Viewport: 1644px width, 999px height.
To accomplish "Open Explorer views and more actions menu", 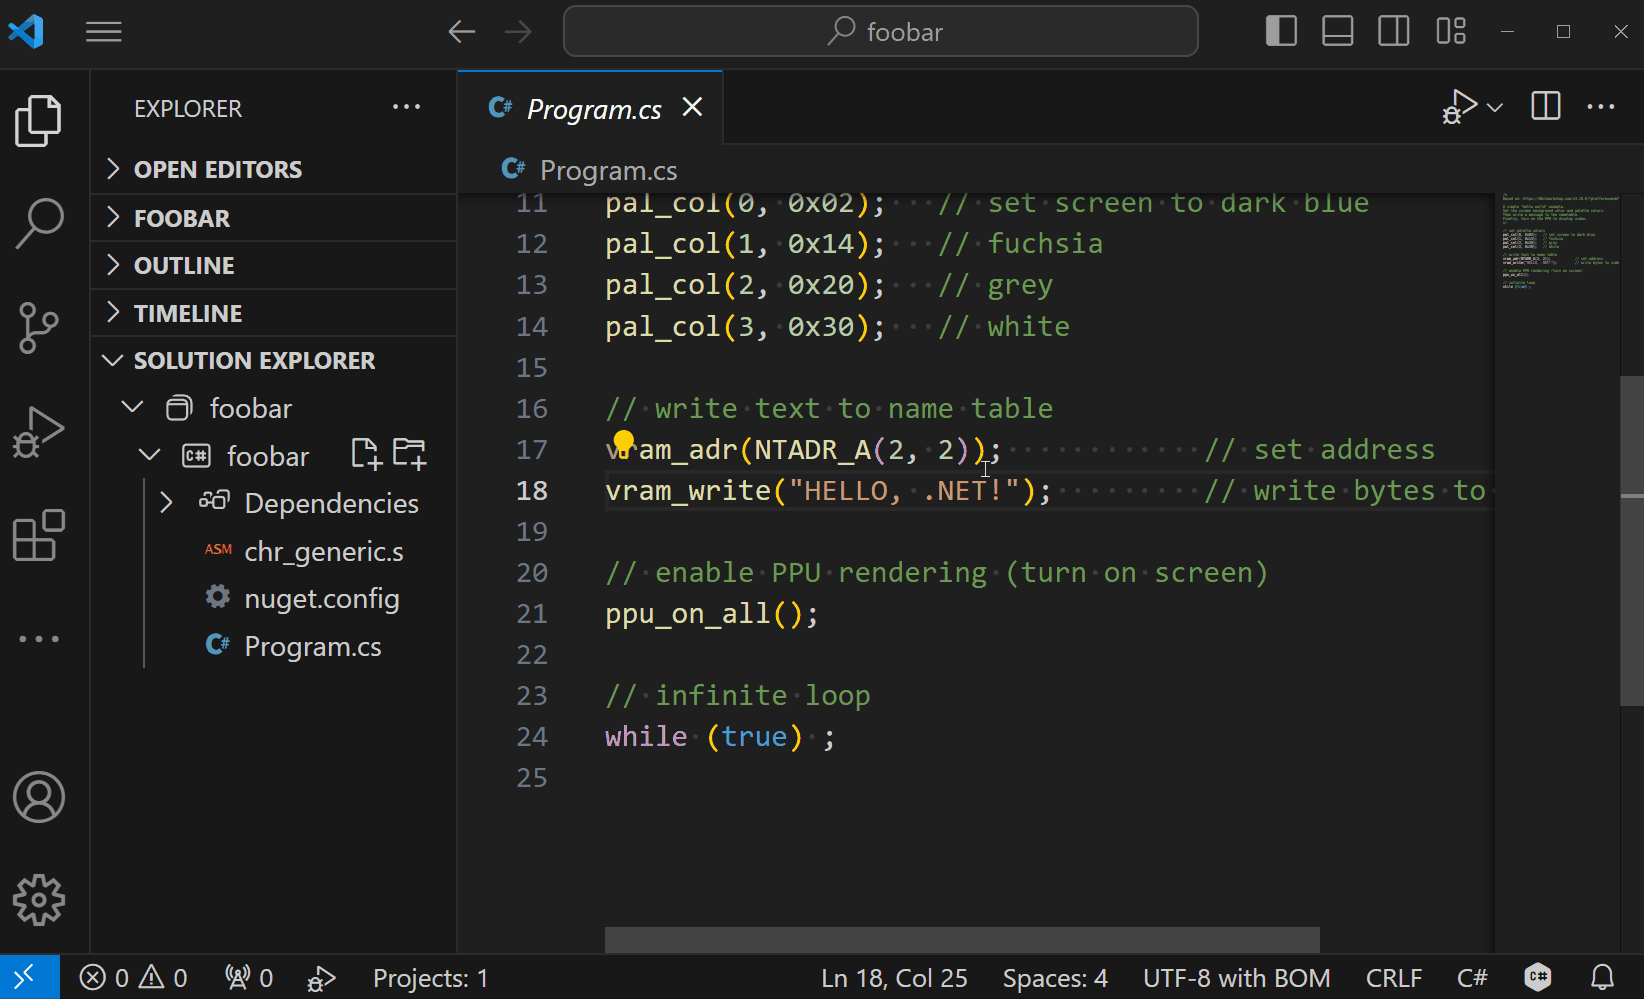I will [406, 107].
